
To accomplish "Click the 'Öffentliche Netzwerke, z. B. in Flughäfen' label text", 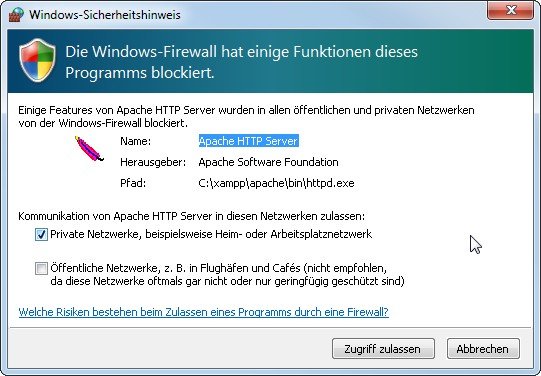I will tap(146, 268).
